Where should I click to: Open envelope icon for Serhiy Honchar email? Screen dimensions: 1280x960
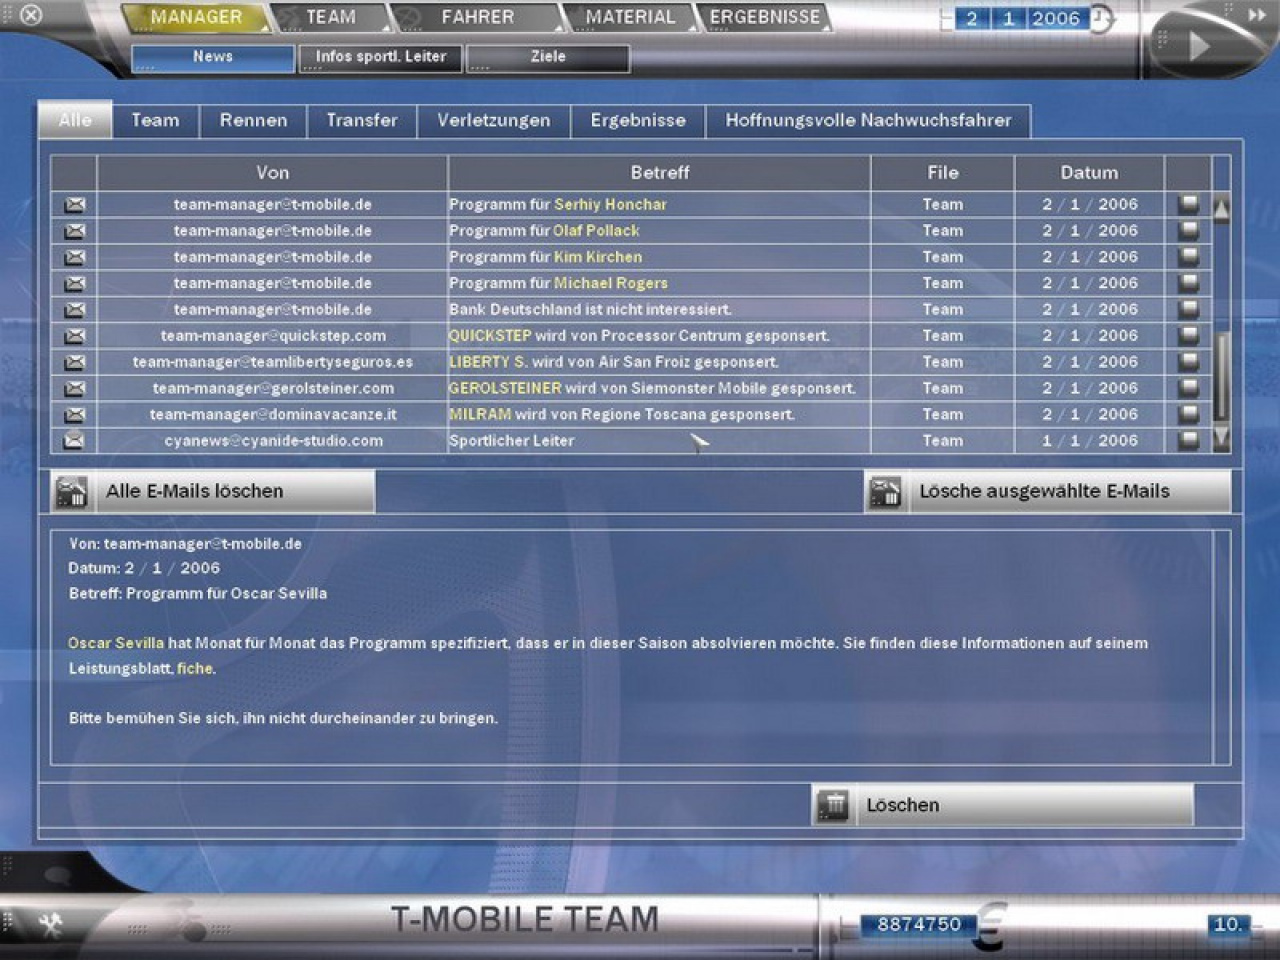coord(74,204)
